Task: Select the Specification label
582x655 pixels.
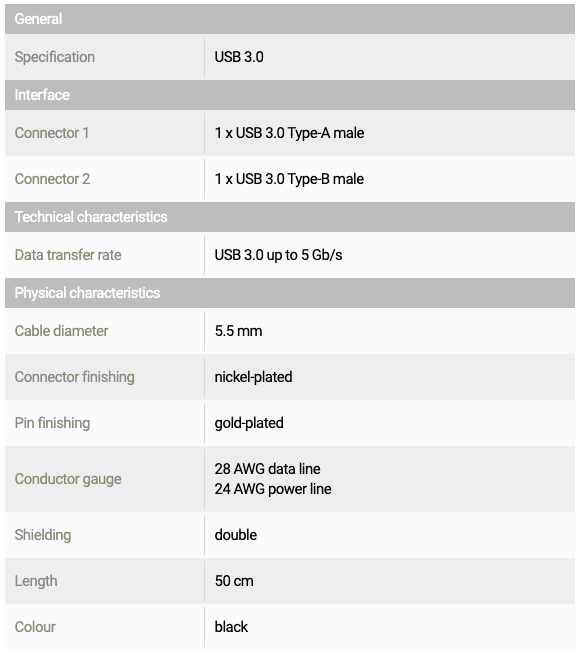Action: (55, 57)
